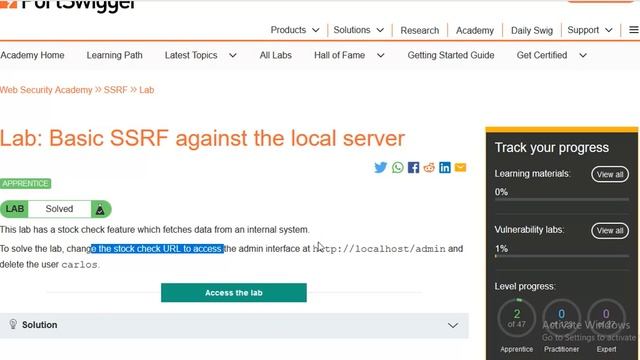Click the APPRENTICE difficulty badge
640x360 pixels.
point(25,184)
